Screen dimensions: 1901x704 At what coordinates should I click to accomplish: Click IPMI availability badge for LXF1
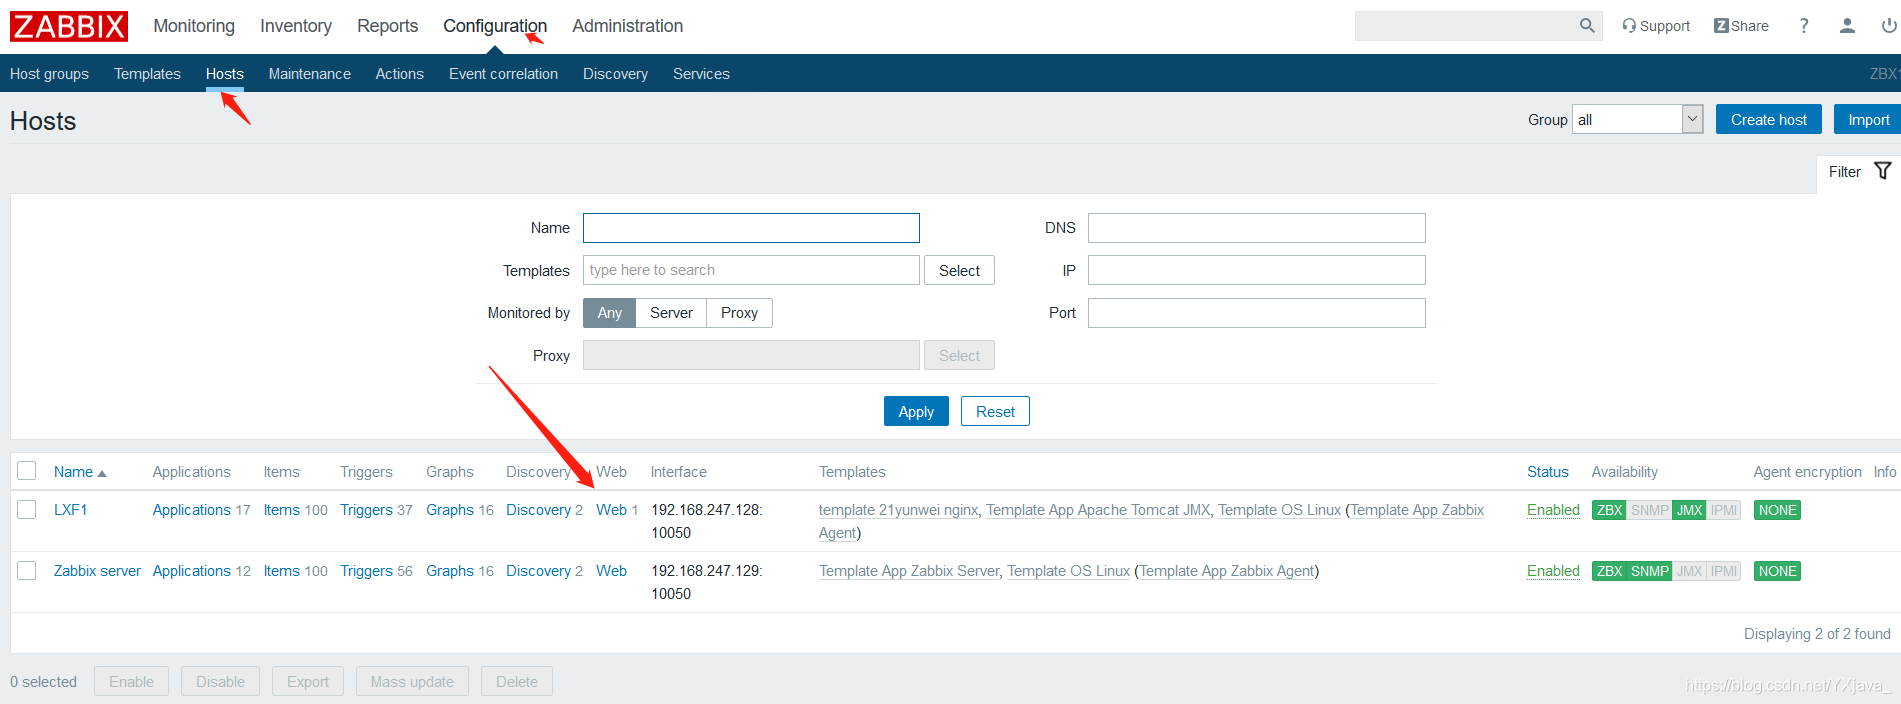coord(1723,510)
